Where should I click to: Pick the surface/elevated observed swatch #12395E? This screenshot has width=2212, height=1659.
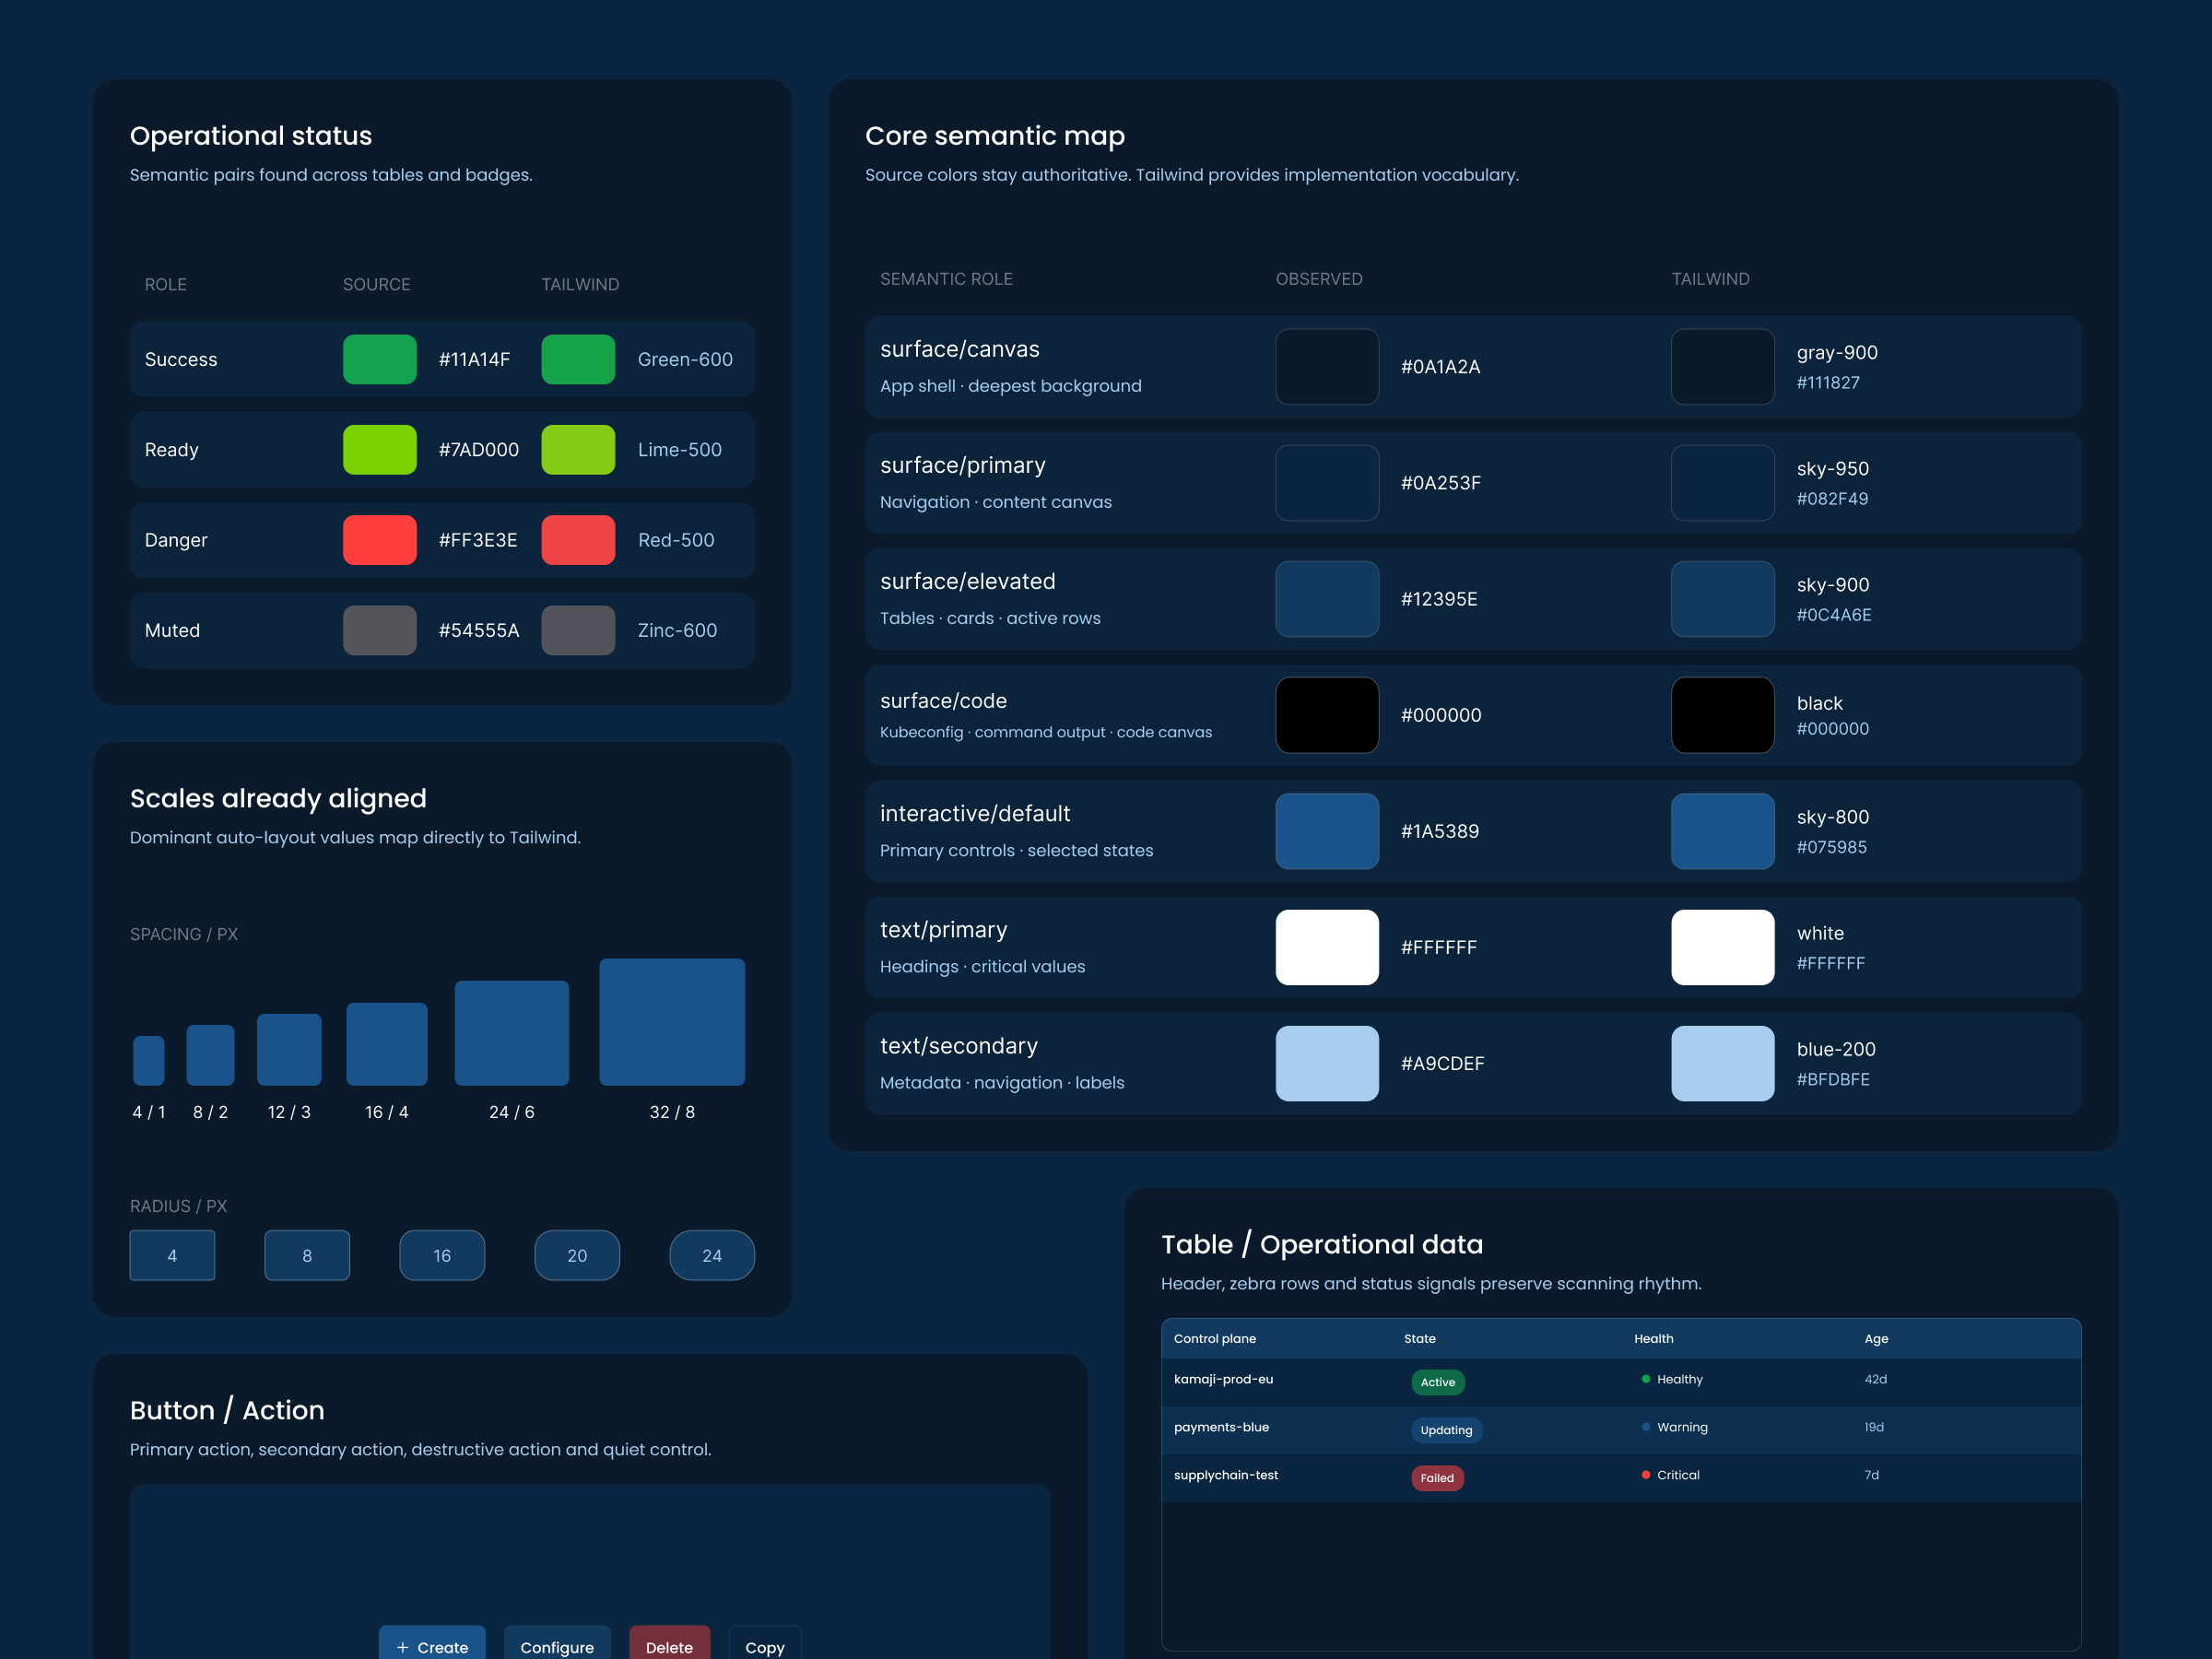(x=1327, y=599)
